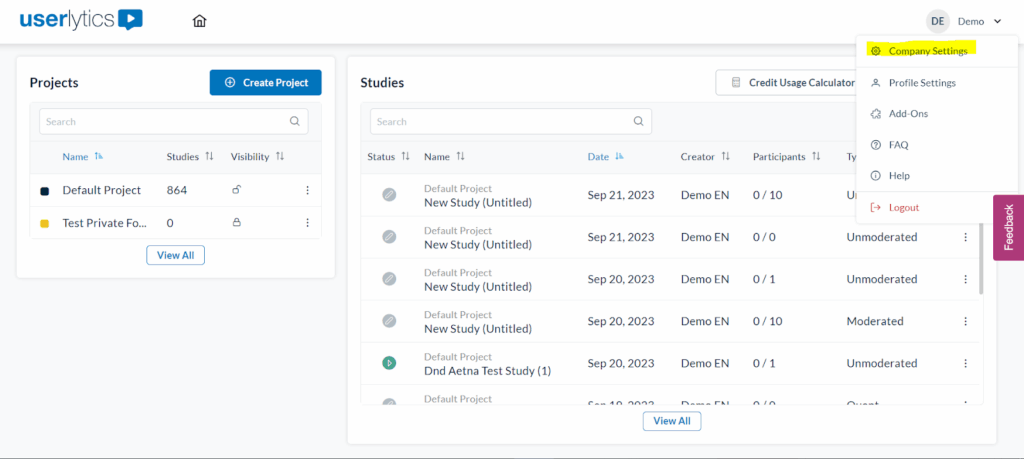Open the Feedback side tab
Image resolution: width=1024 pixels, height=459 pixels.
[x=1008, y=227]
